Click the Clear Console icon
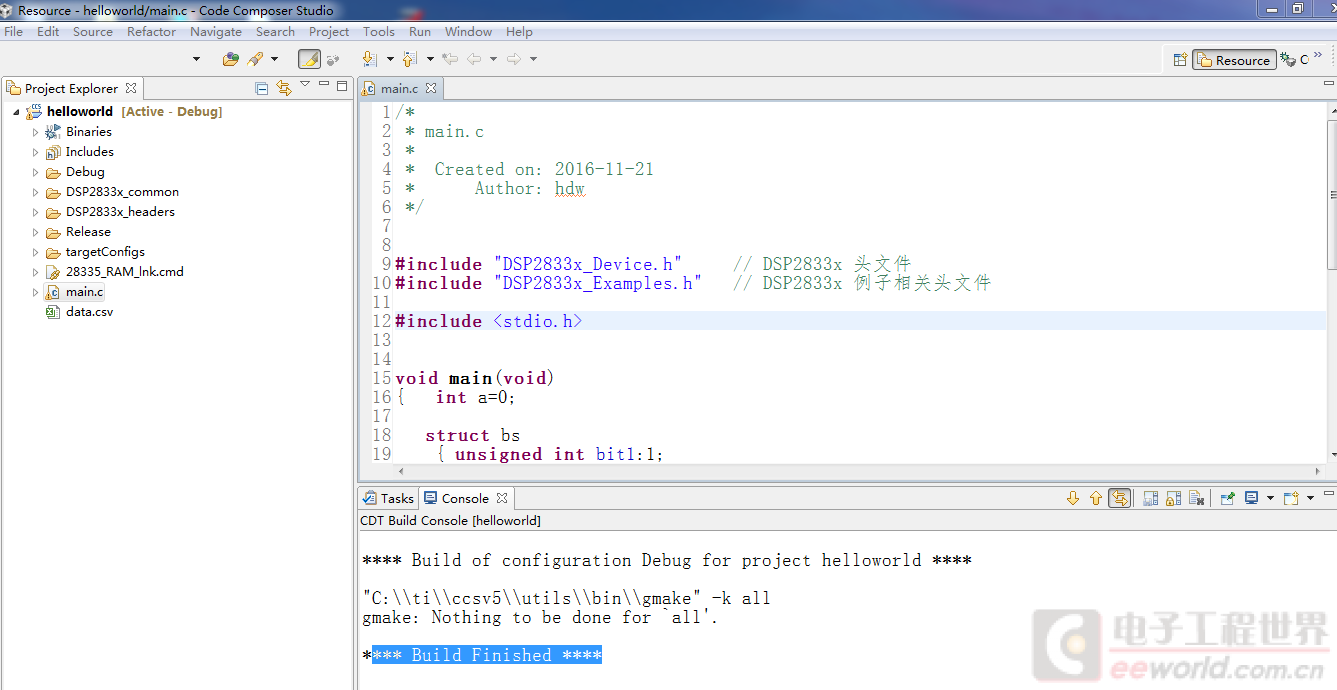Viewport: 1337px width, 690px height. click(1196, 498)
